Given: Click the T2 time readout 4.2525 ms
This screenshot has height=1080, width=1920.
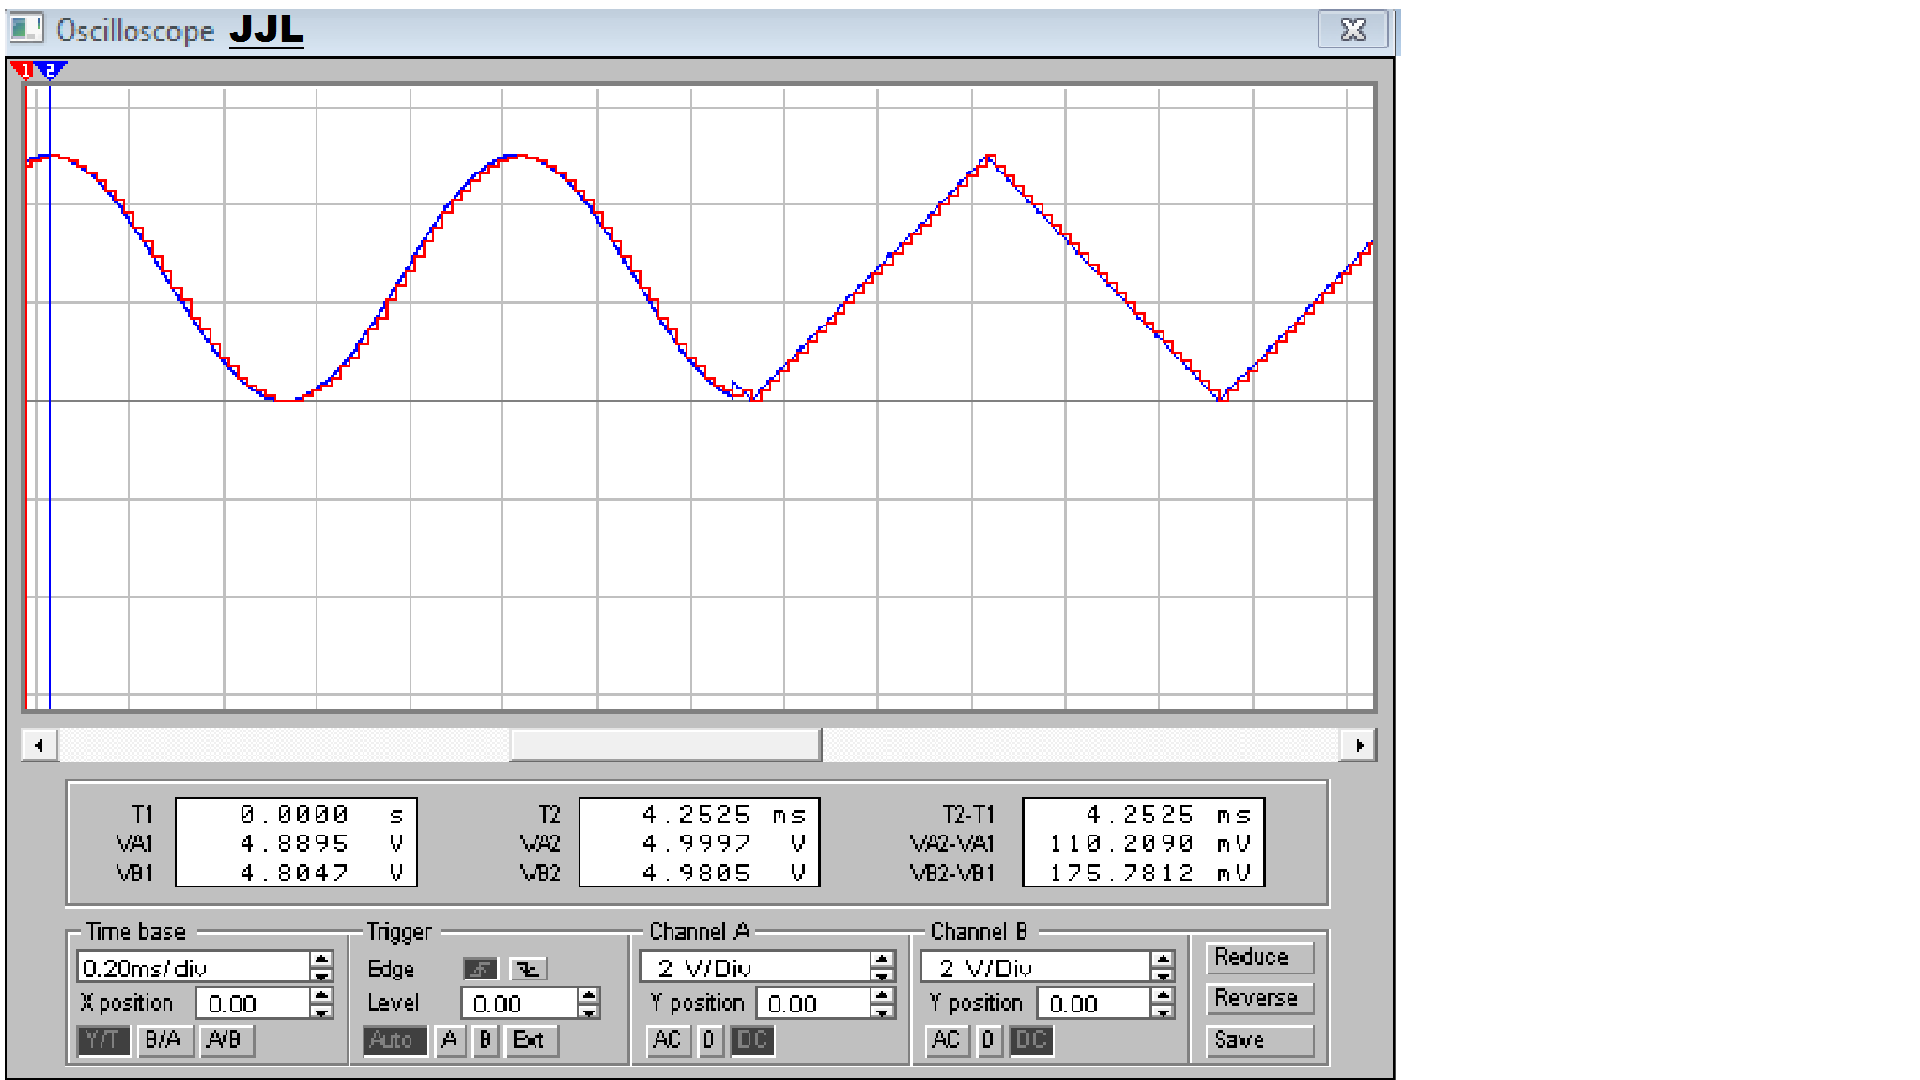Looking at the screenshot, I should tap(723, 815).
